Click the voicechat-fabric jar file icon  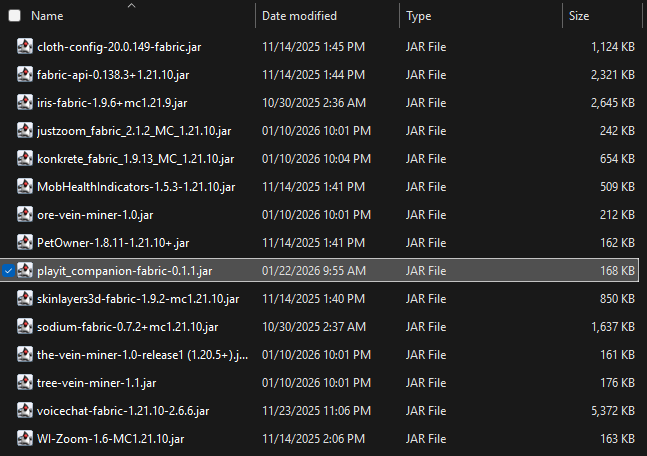pos(25,410)
